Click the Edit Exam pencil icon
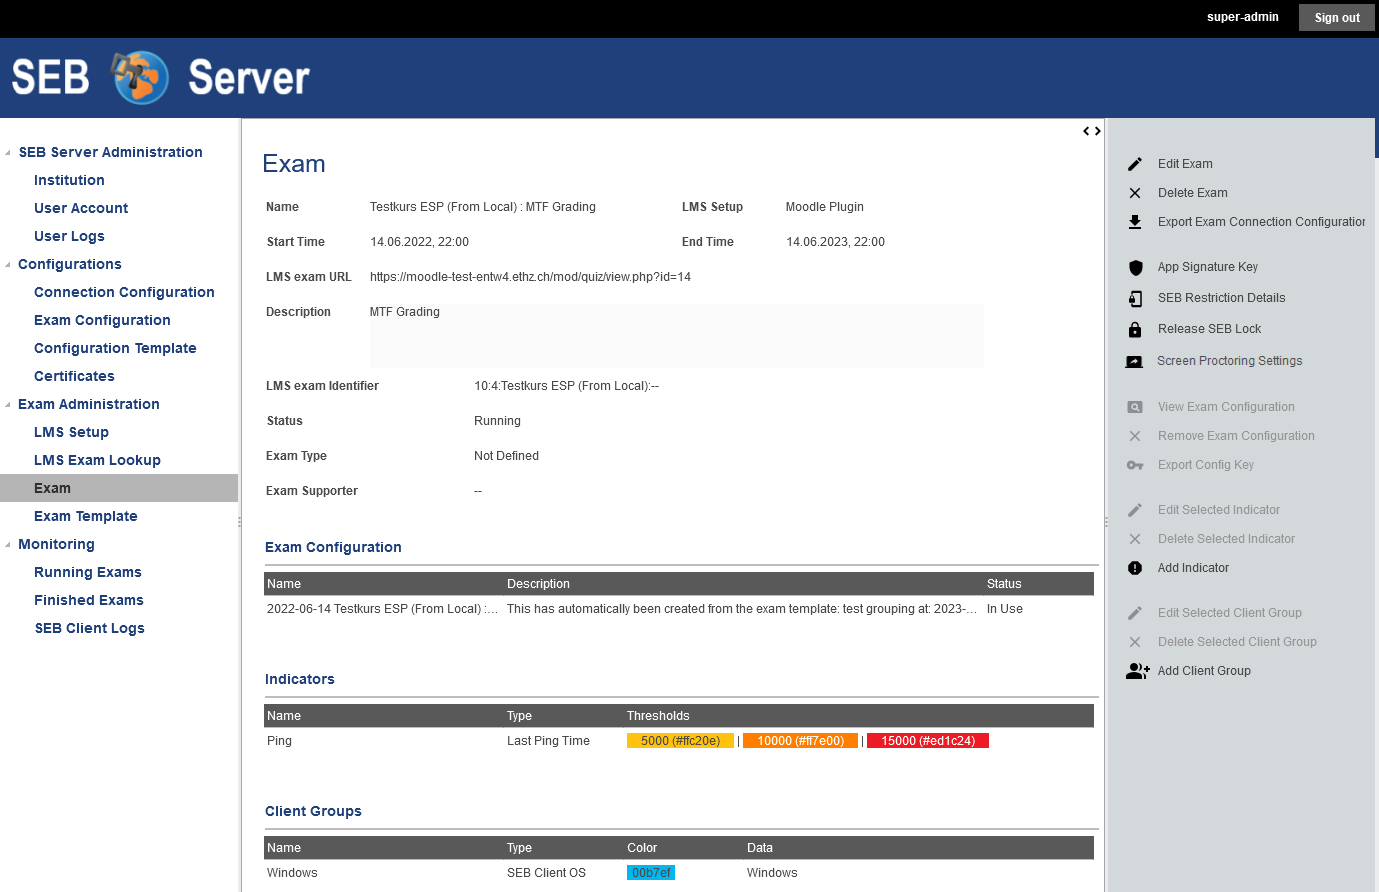This screenshot has width=1379, height=892. coord(1135,164)
